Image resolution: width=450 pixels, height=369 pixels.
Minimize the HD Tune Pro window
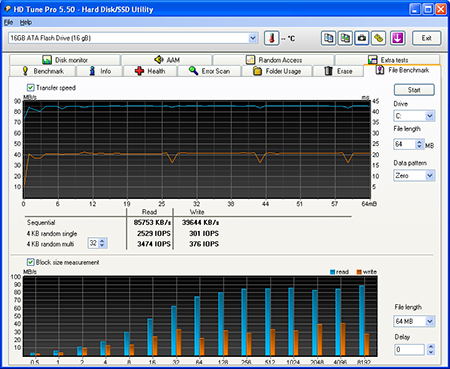click(415, 9)
